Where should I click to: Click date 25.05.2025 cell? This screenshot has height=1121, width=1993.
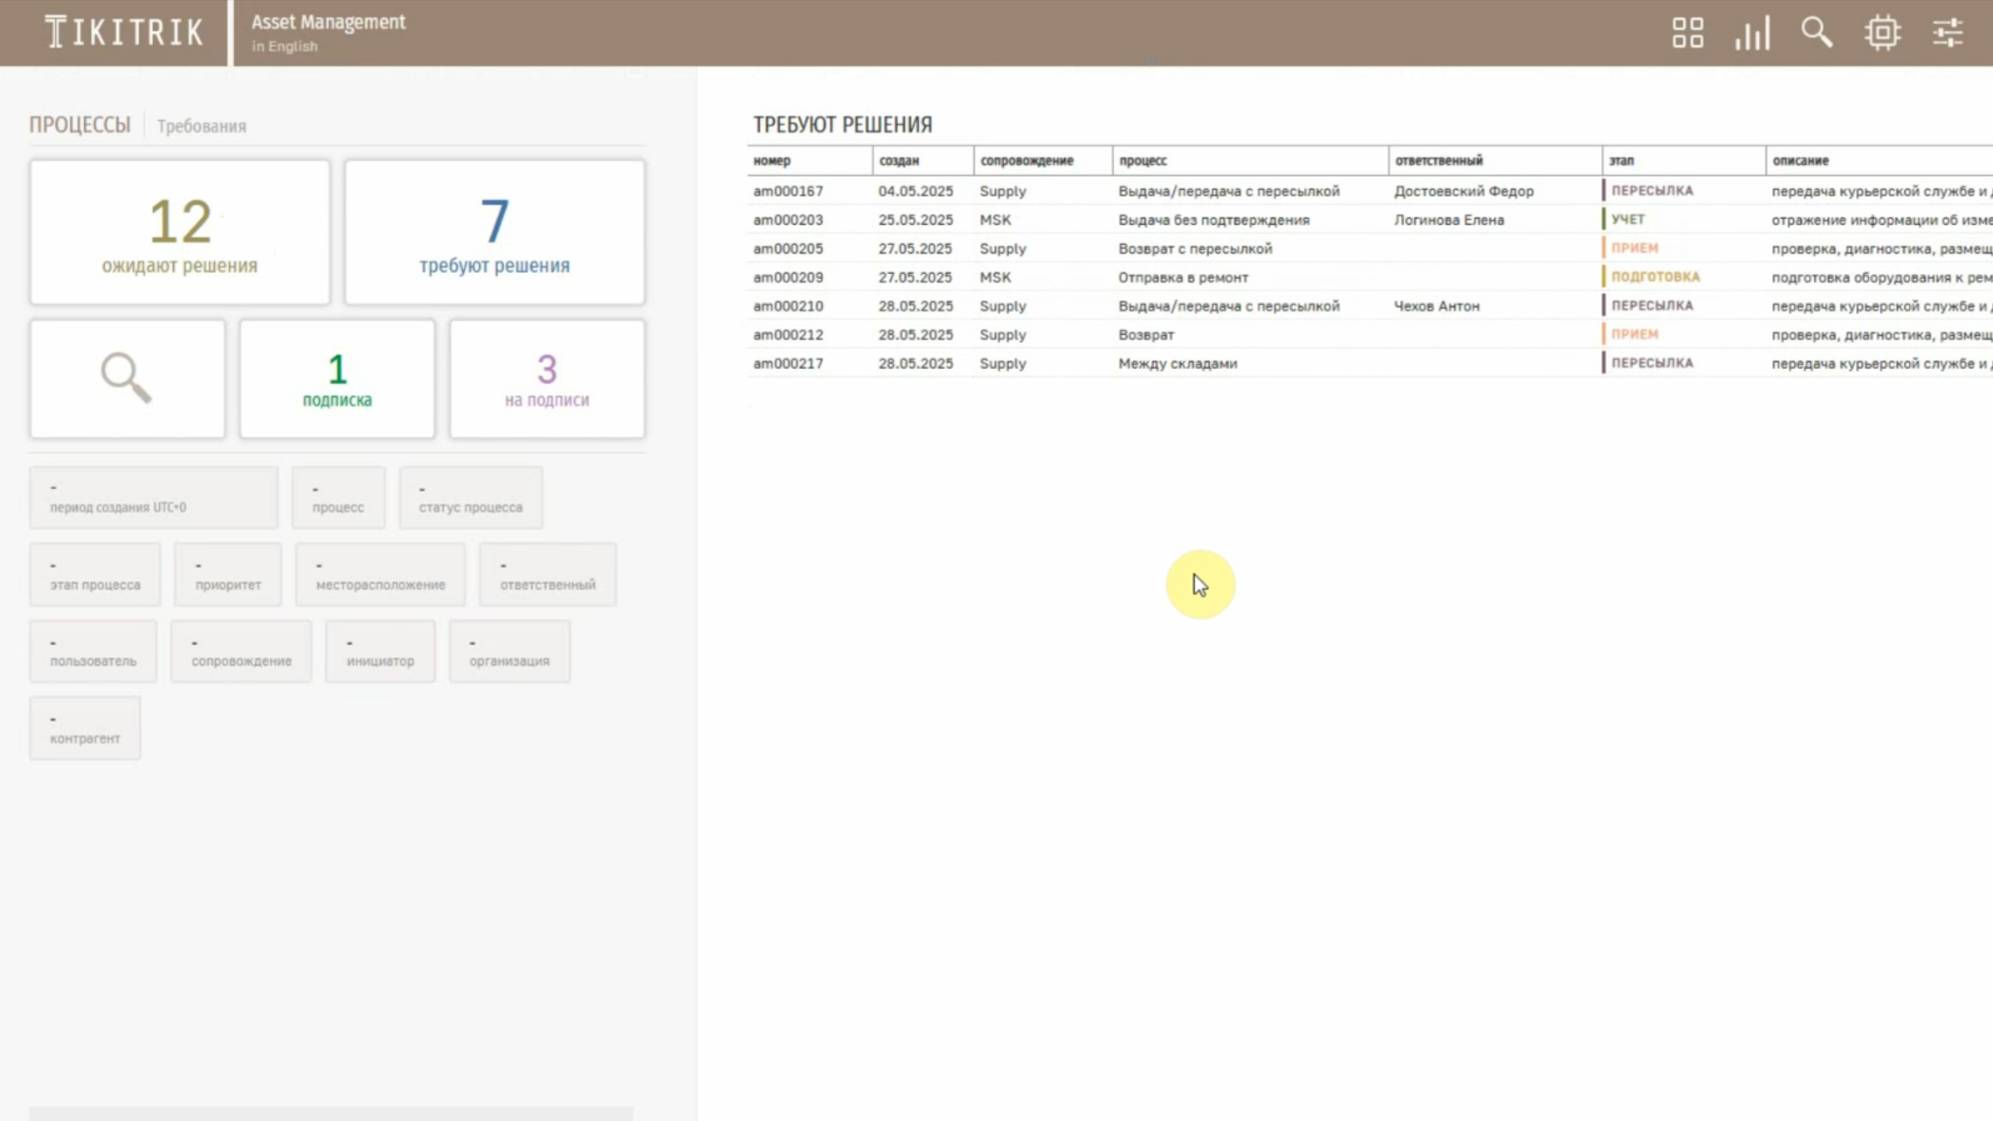click(915, 220)
